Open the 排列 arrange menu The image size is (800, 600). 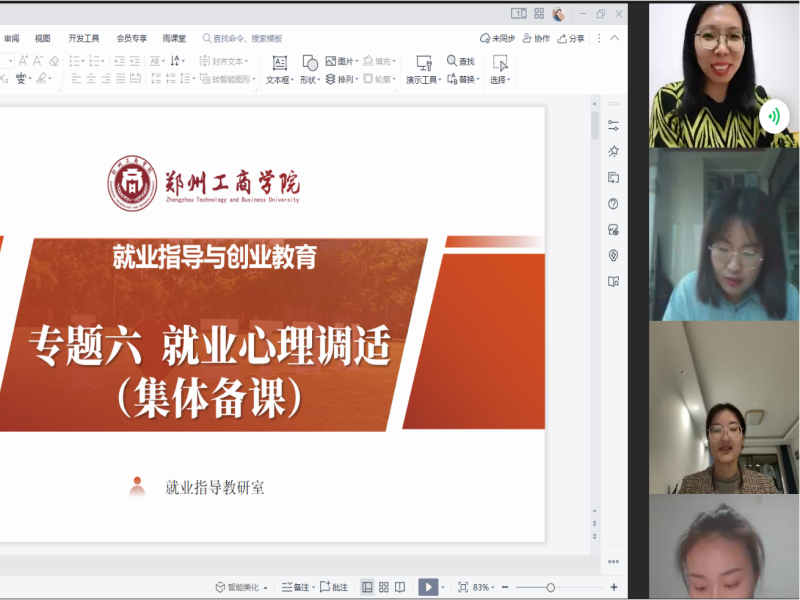[x=341, y=79]
